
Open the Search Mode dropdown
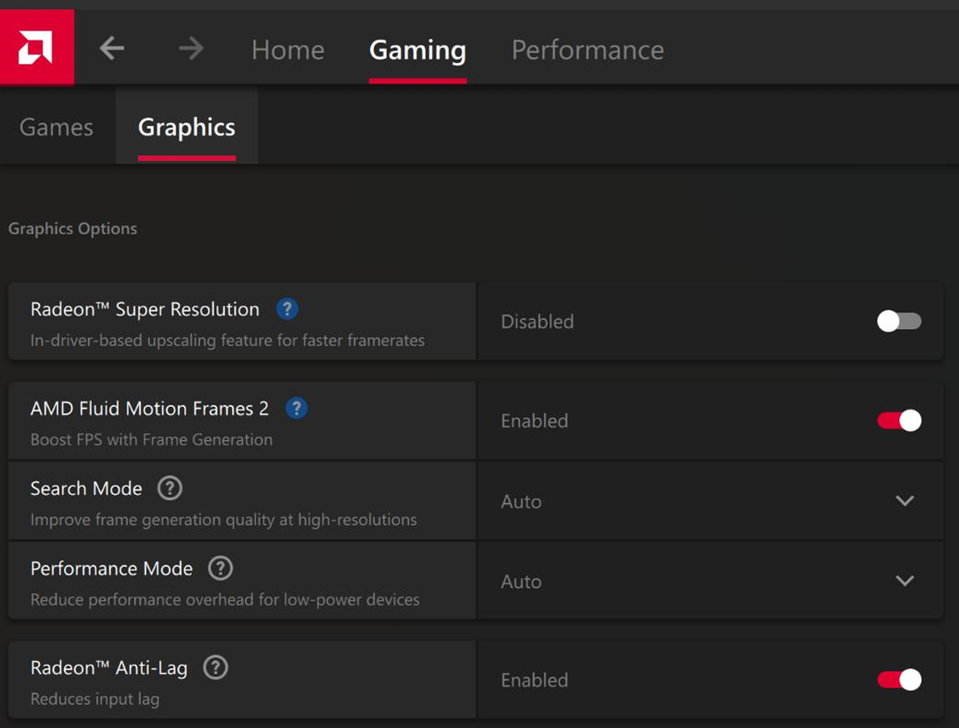click(x=905, y=501)
